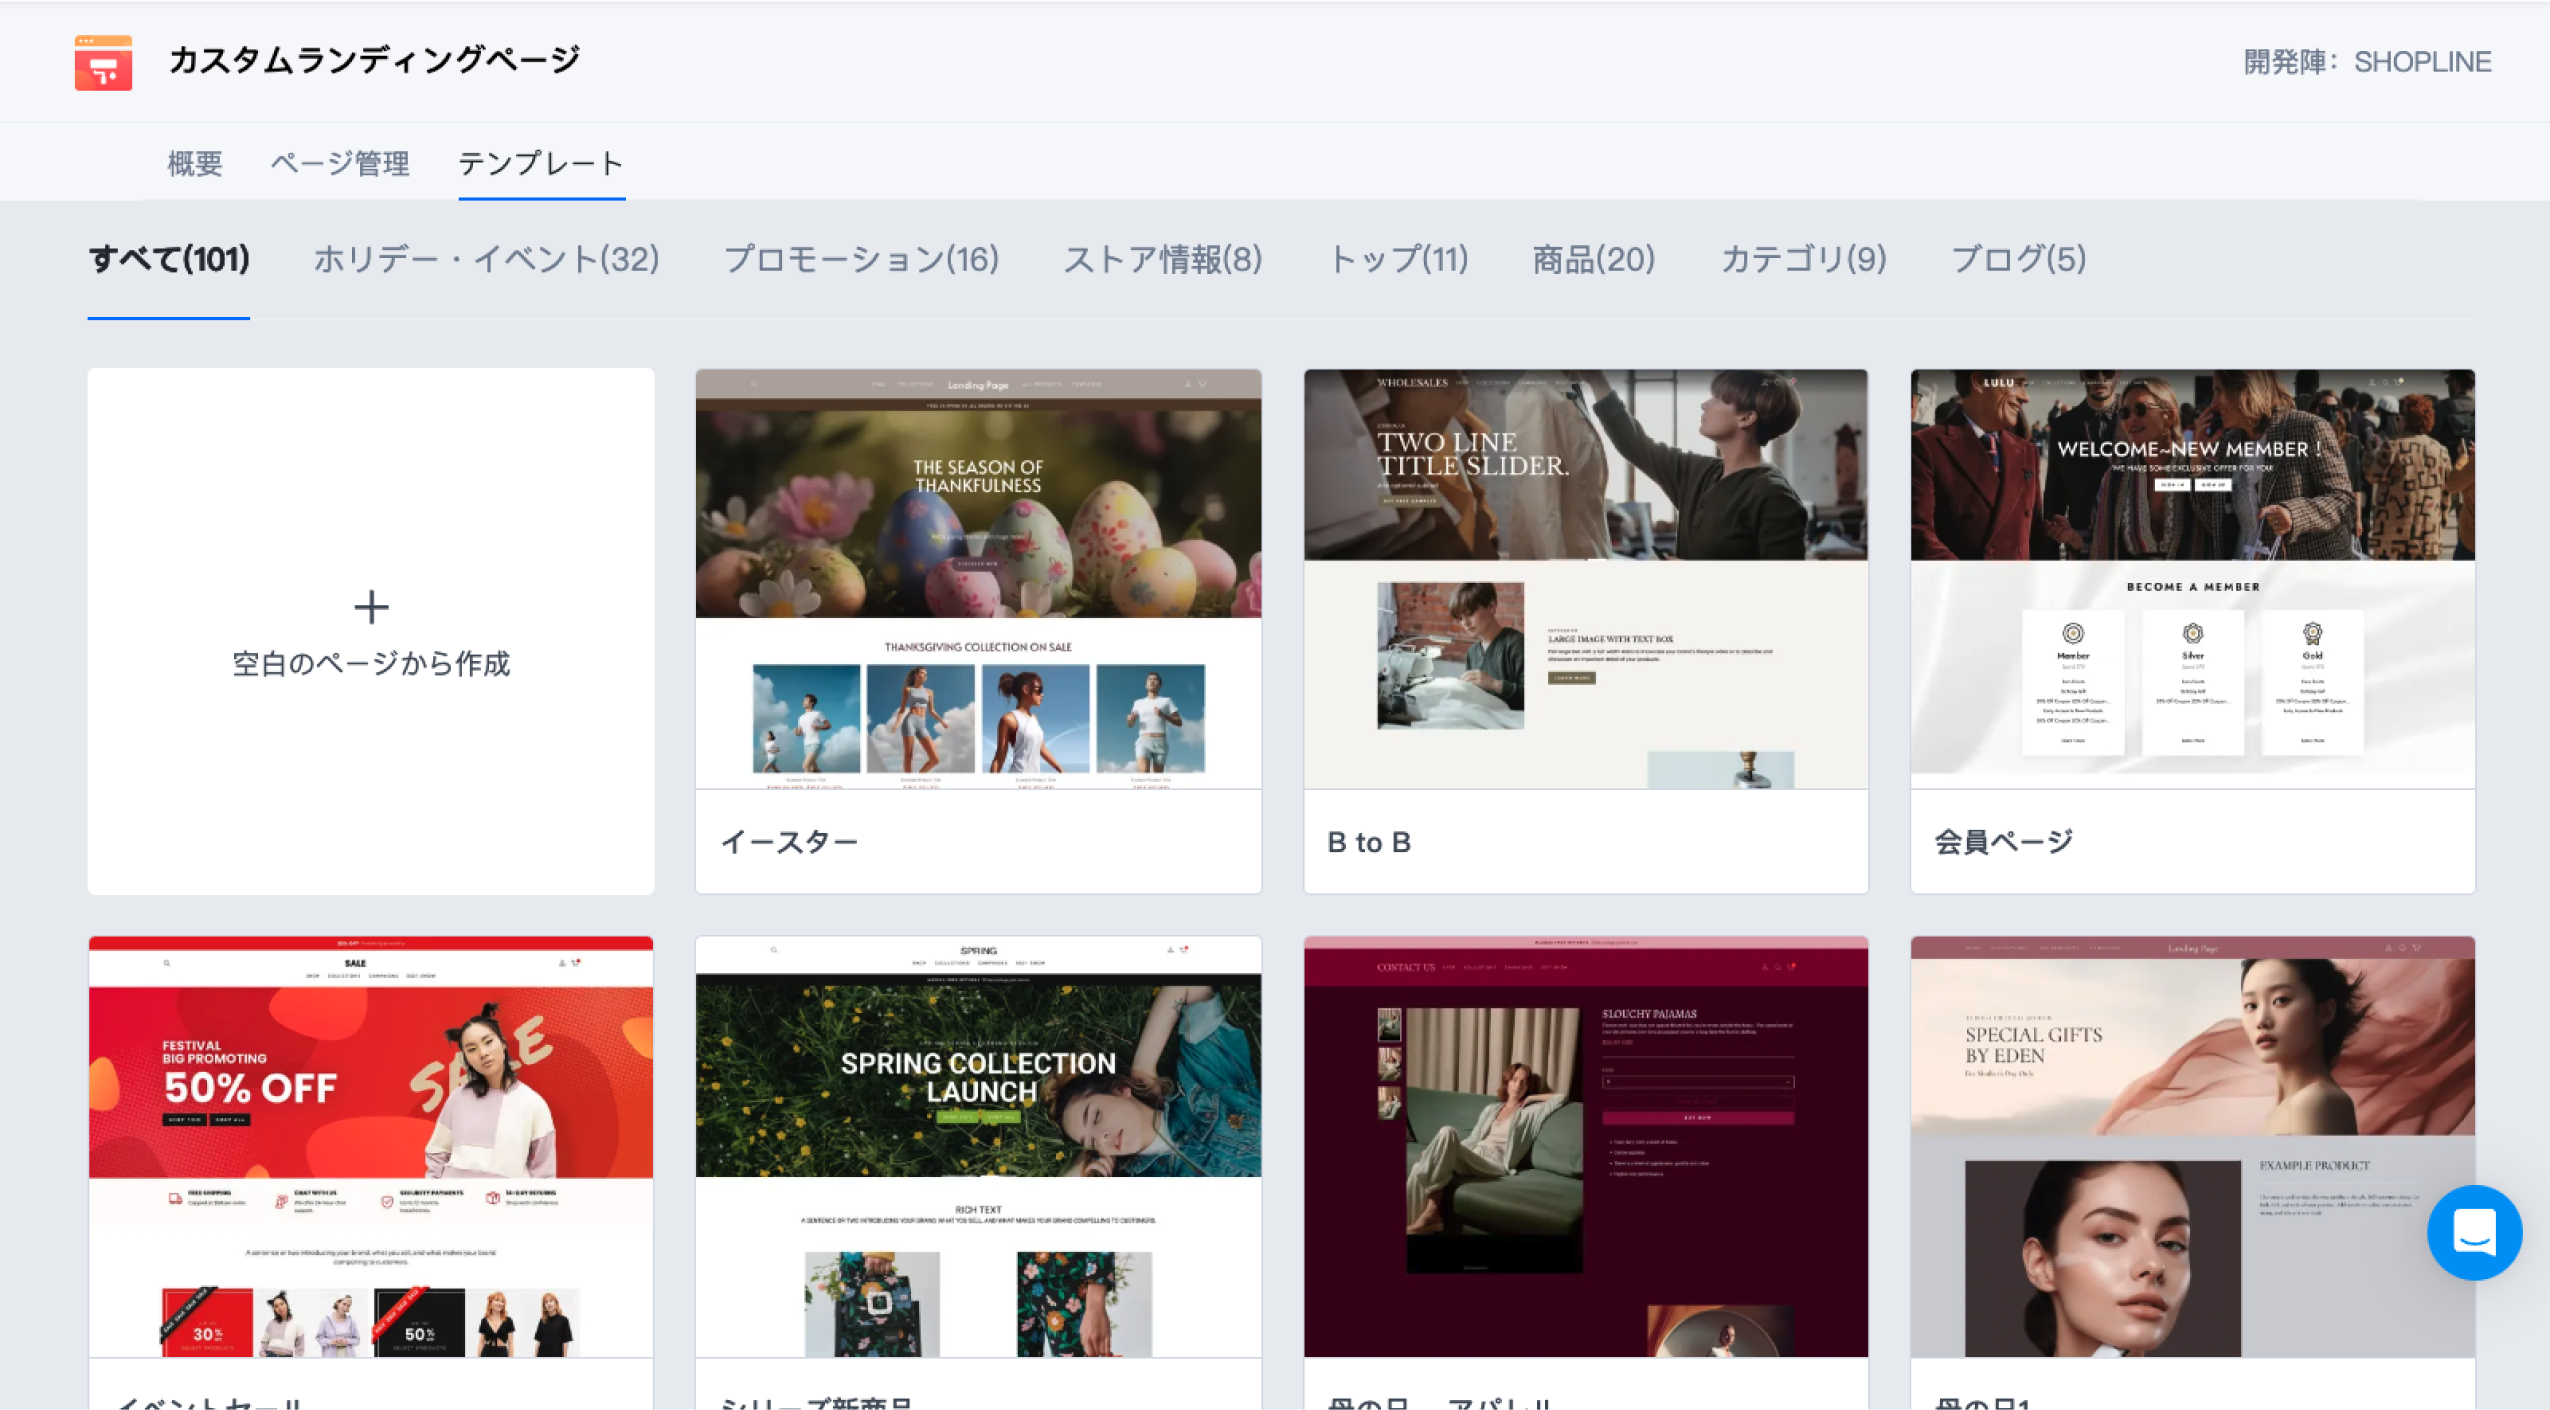Open the ページ管理 tab
The height and width of the screenshot is (1410, 2550).
[340, 163]
